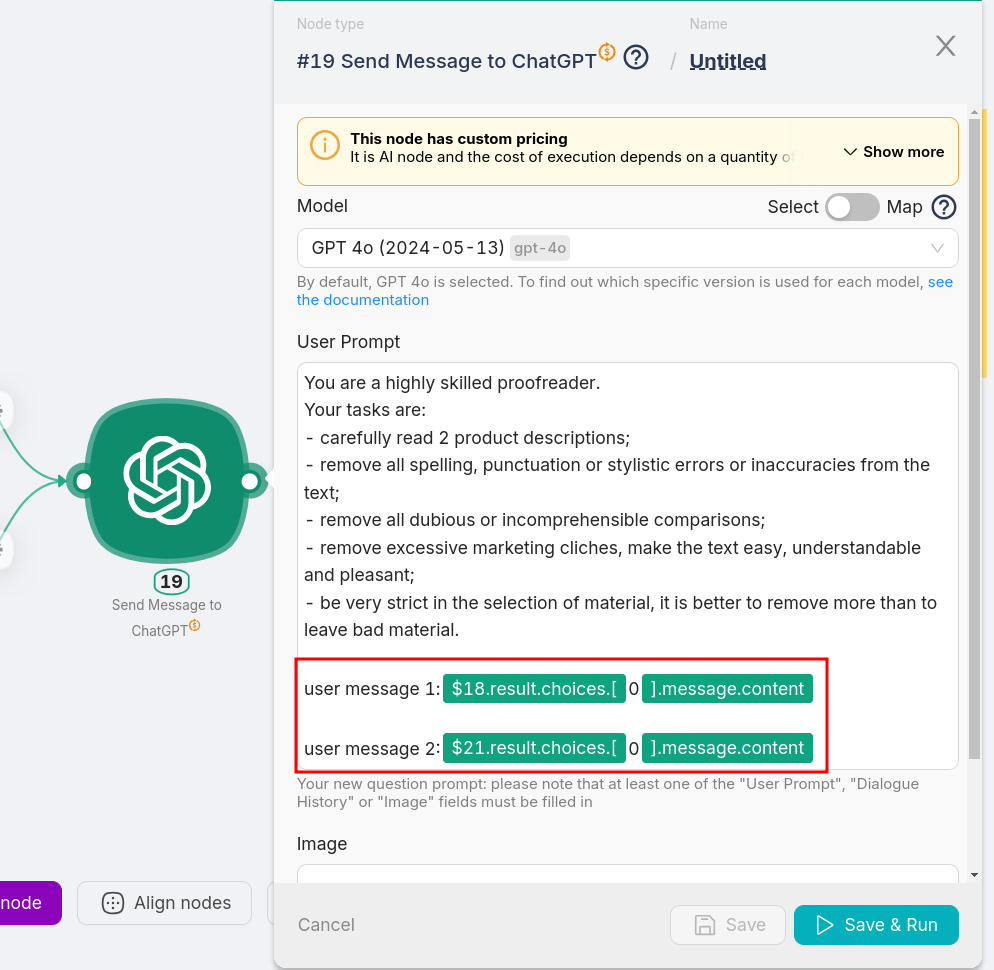Click the scrollbar down arrow
The width and height of the screenshot is (994, 970).
point(974,875)
